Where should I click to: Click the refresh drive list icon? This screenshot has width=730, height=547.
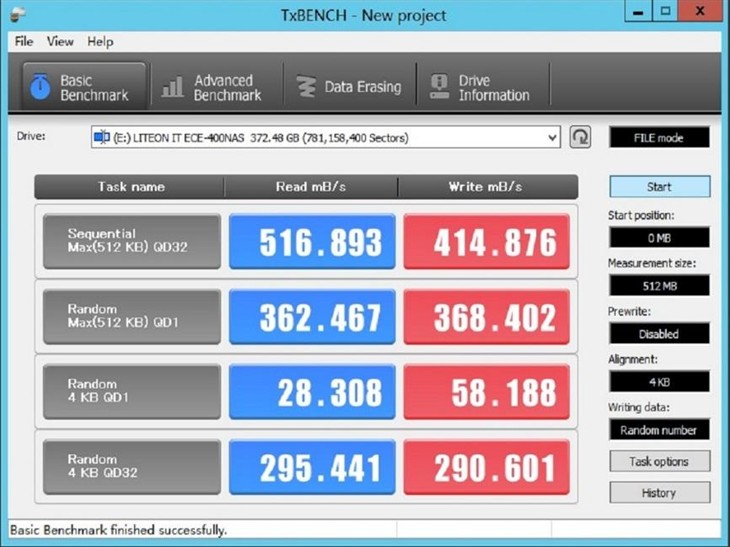[x=580, y=137]
